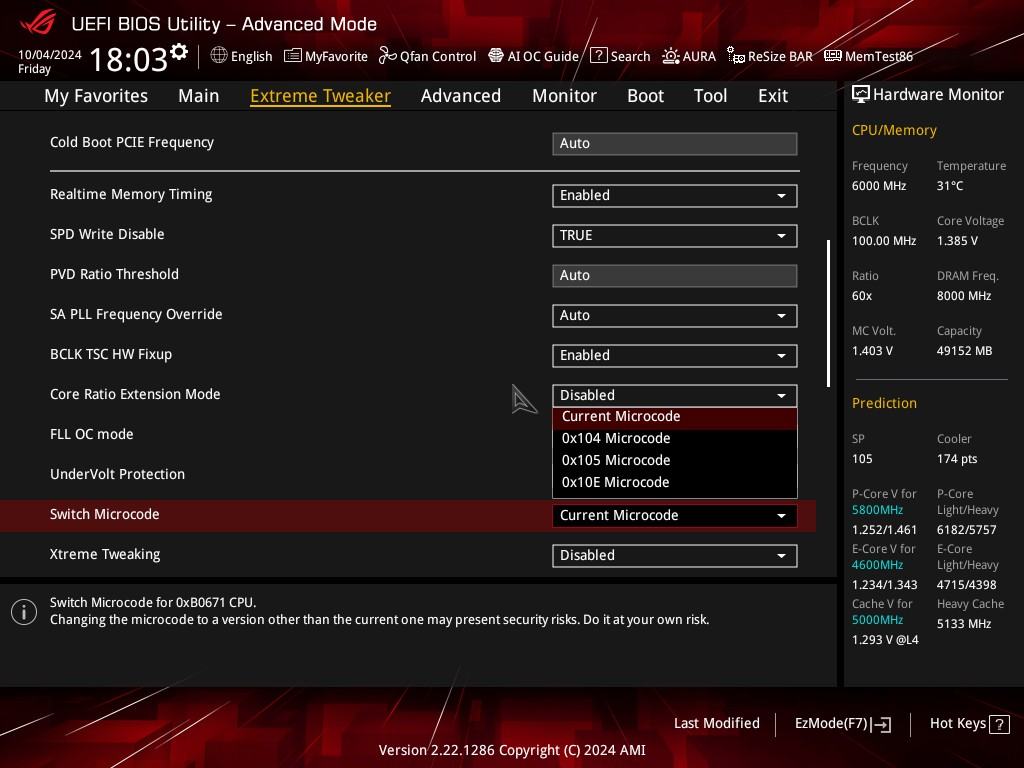1024x768 pixels.
Task: Click the EzMode exit arrow icon
Action: click(881, 724)
